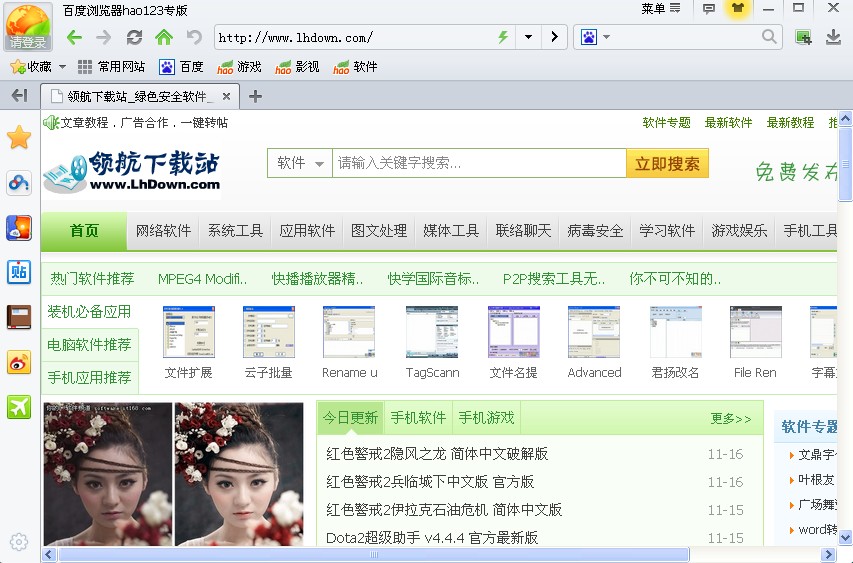Reload the page with refresh icon
This screenshot has height=563, width=853.
[134, 38]
